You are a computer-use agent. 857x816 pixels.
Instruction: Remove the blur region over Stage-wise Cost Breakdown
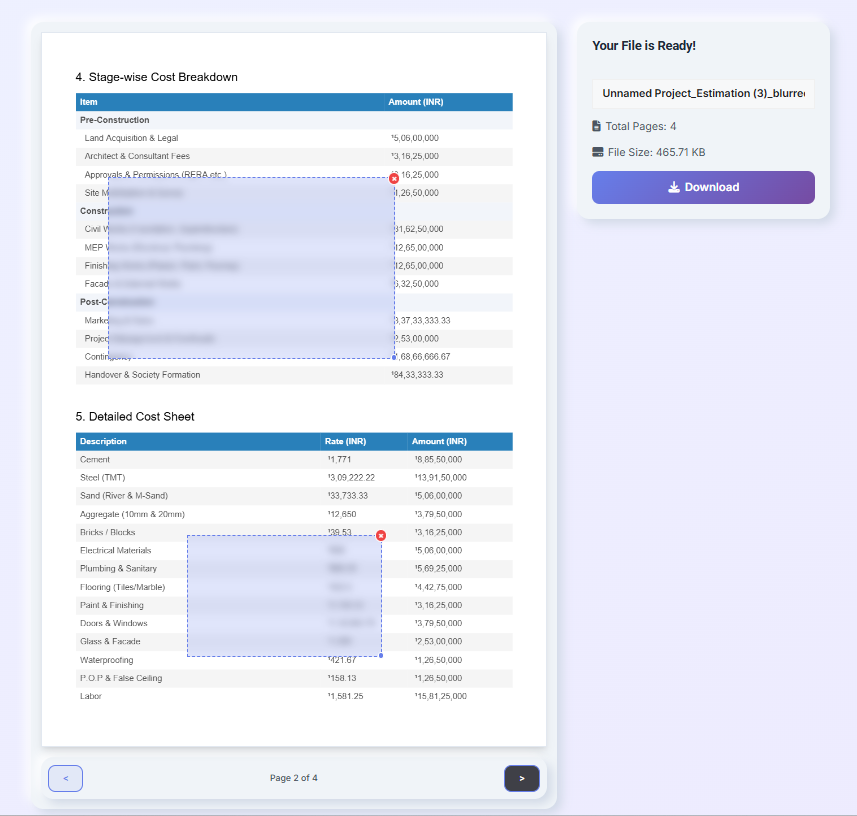(x=394, y=179)
